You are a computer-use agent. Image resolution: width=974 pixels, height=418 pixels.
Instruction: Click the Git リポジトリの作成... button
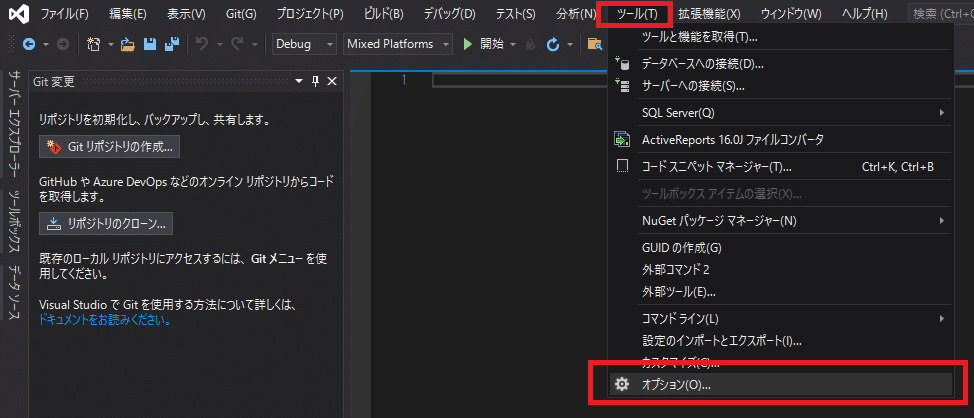coord(109,147)
